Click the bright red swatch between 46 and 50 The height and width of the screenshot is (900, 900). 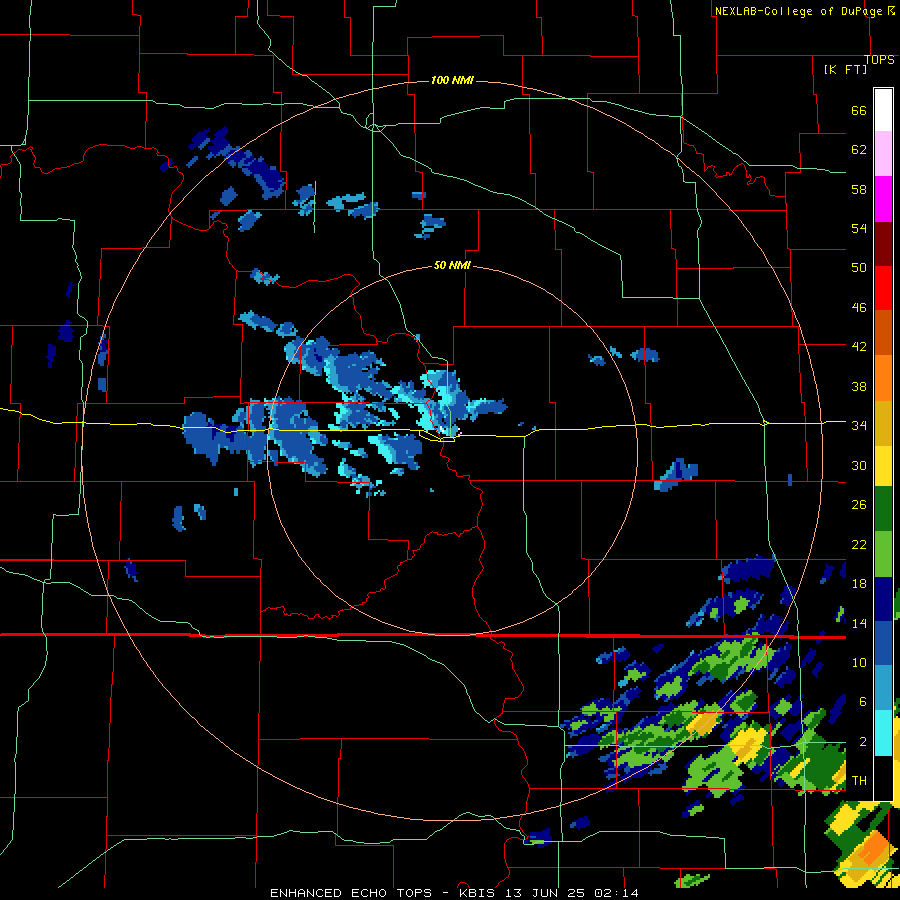[883, 288]
